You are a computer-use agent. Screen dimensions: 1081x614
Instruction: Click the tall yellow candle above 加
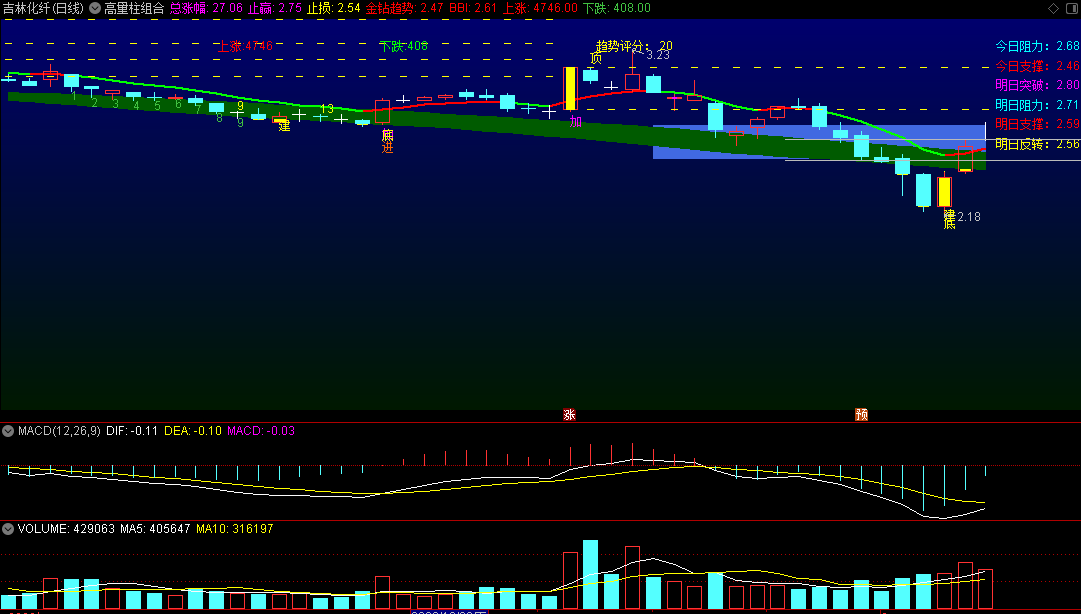coord(570,88)
